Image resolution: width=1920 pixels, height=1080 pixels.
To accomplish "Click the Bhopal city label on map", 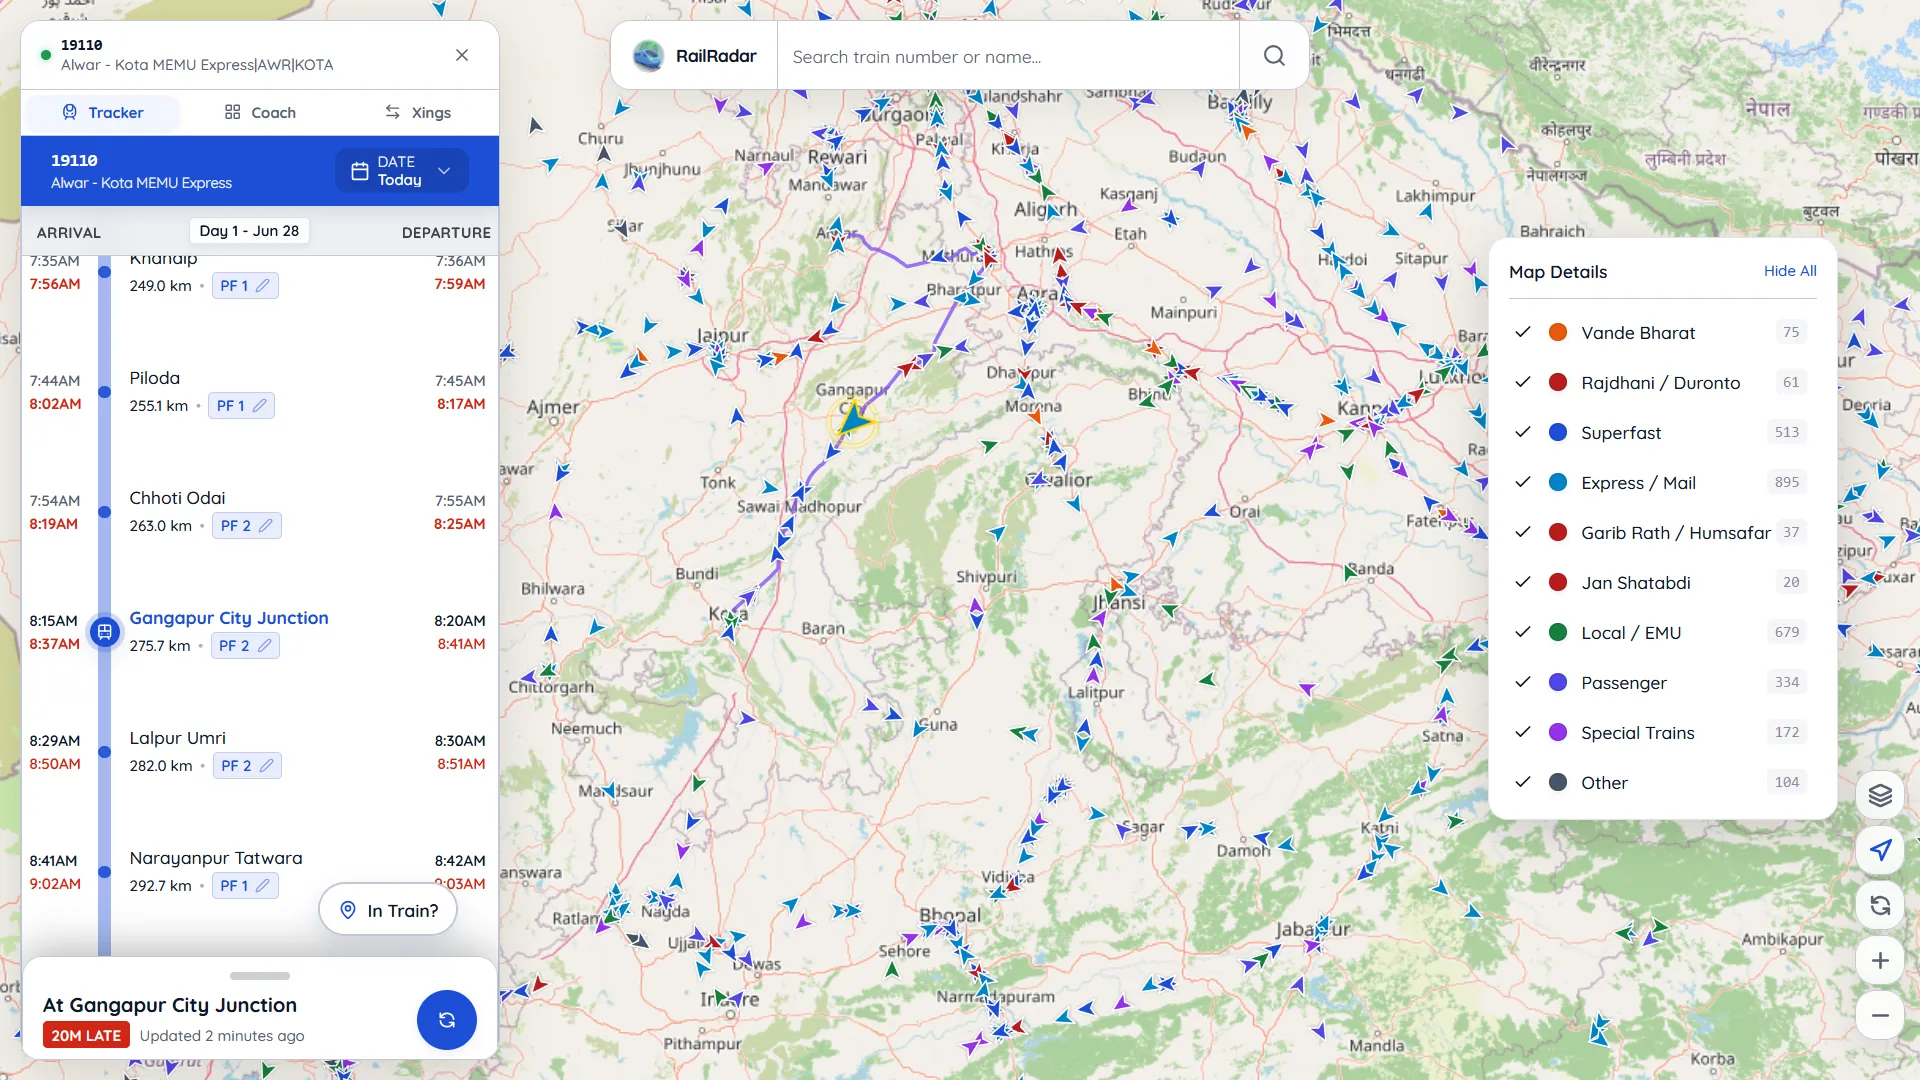I will point(950,915).
